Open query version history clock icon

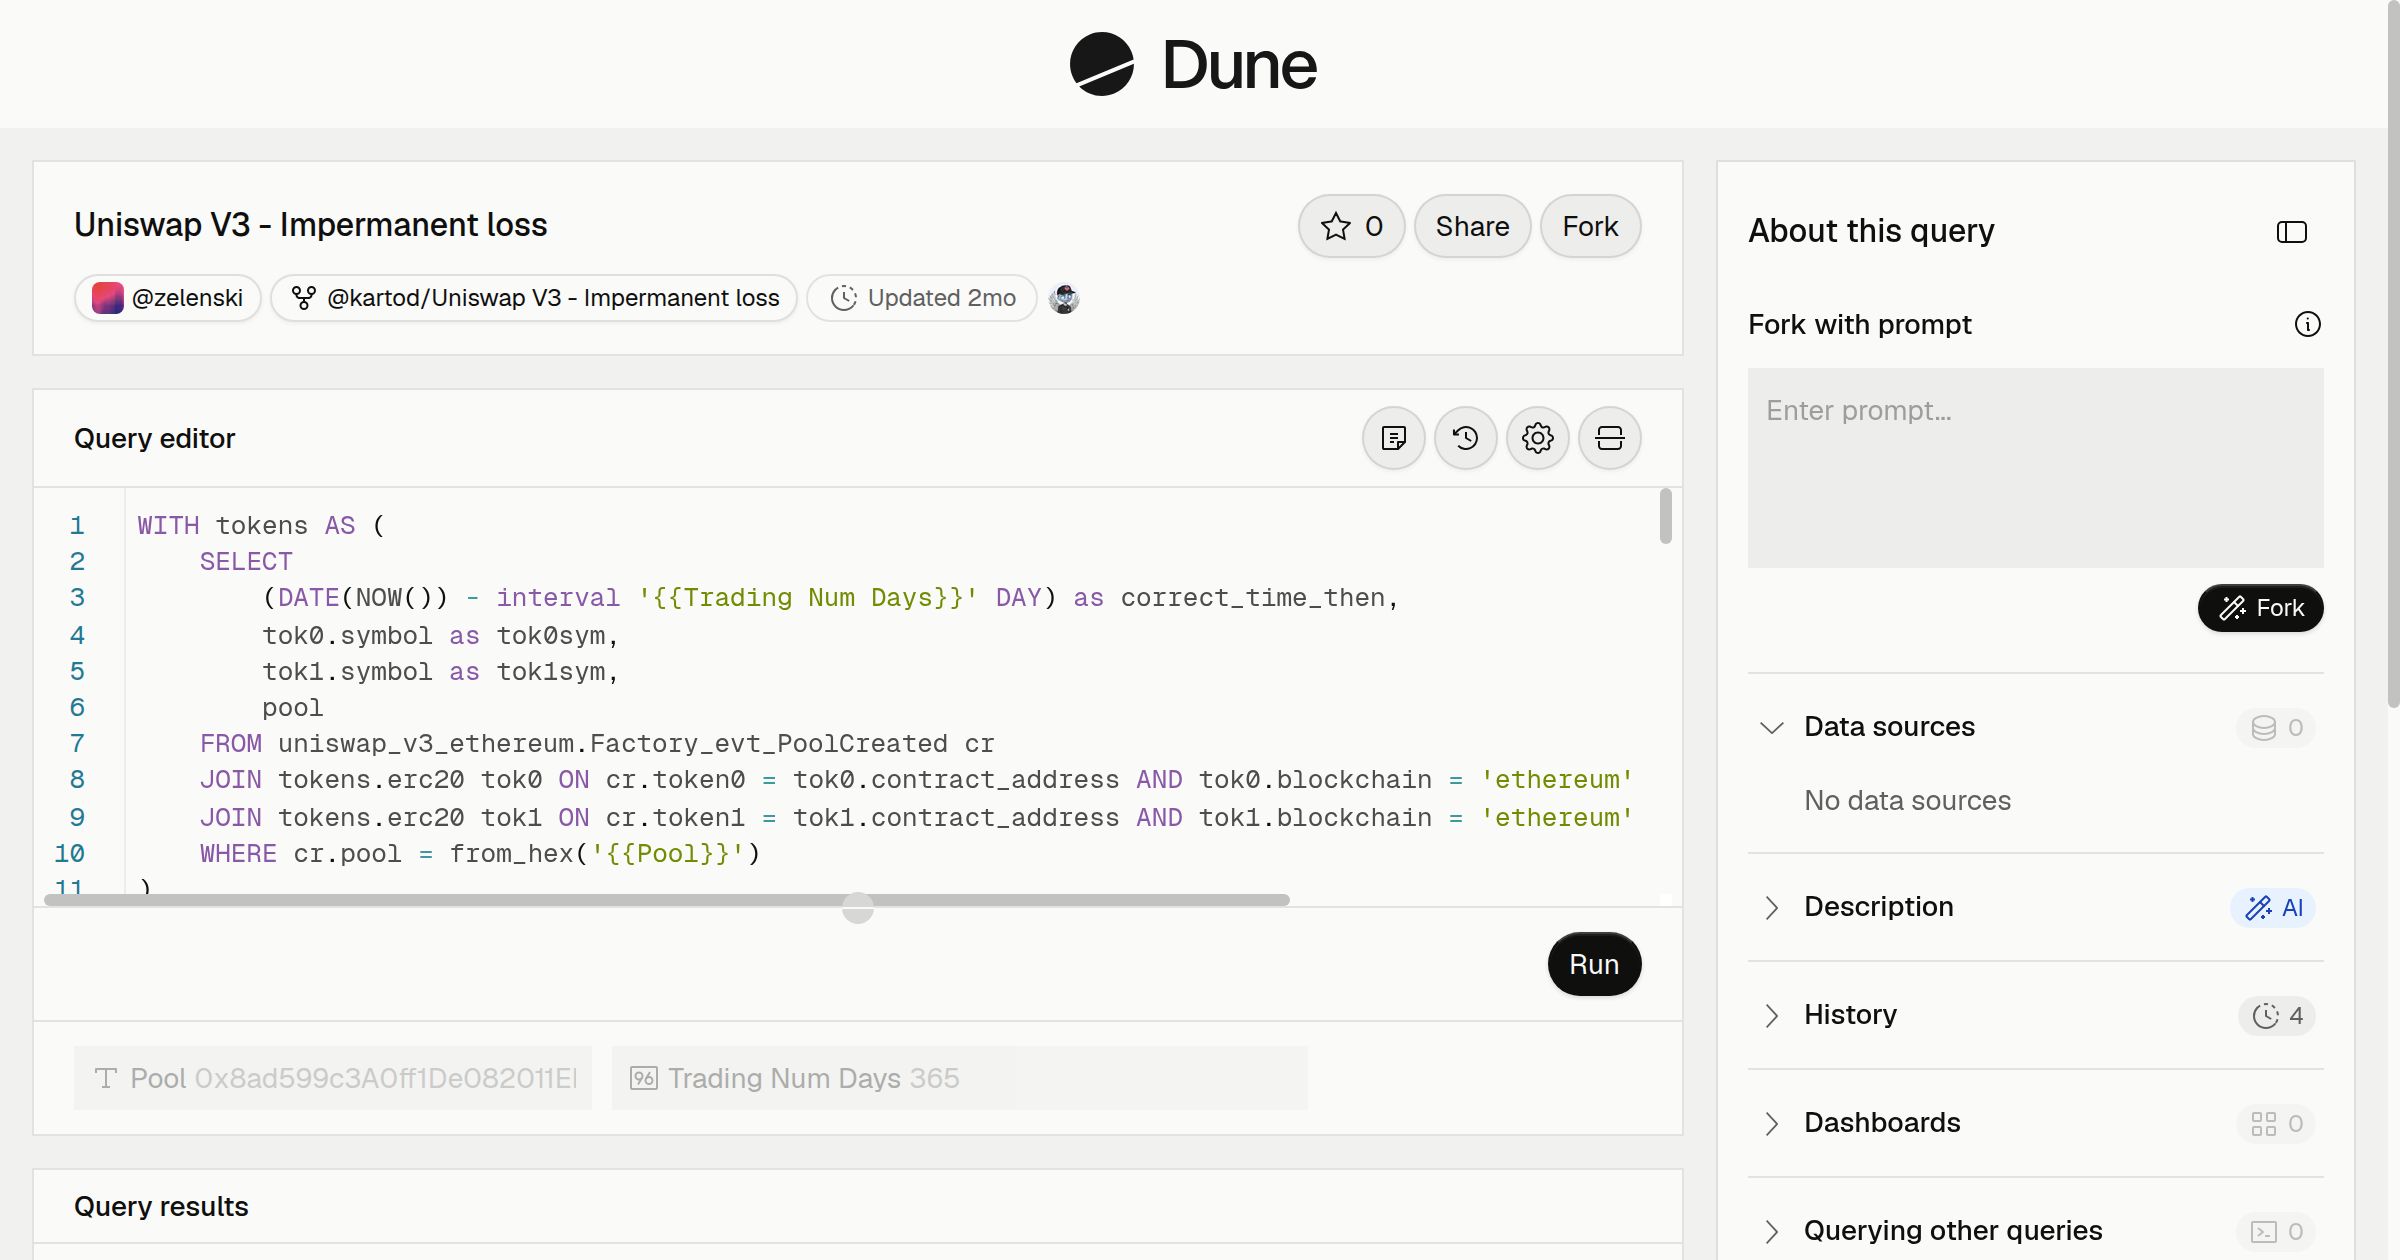point(1465,438)
